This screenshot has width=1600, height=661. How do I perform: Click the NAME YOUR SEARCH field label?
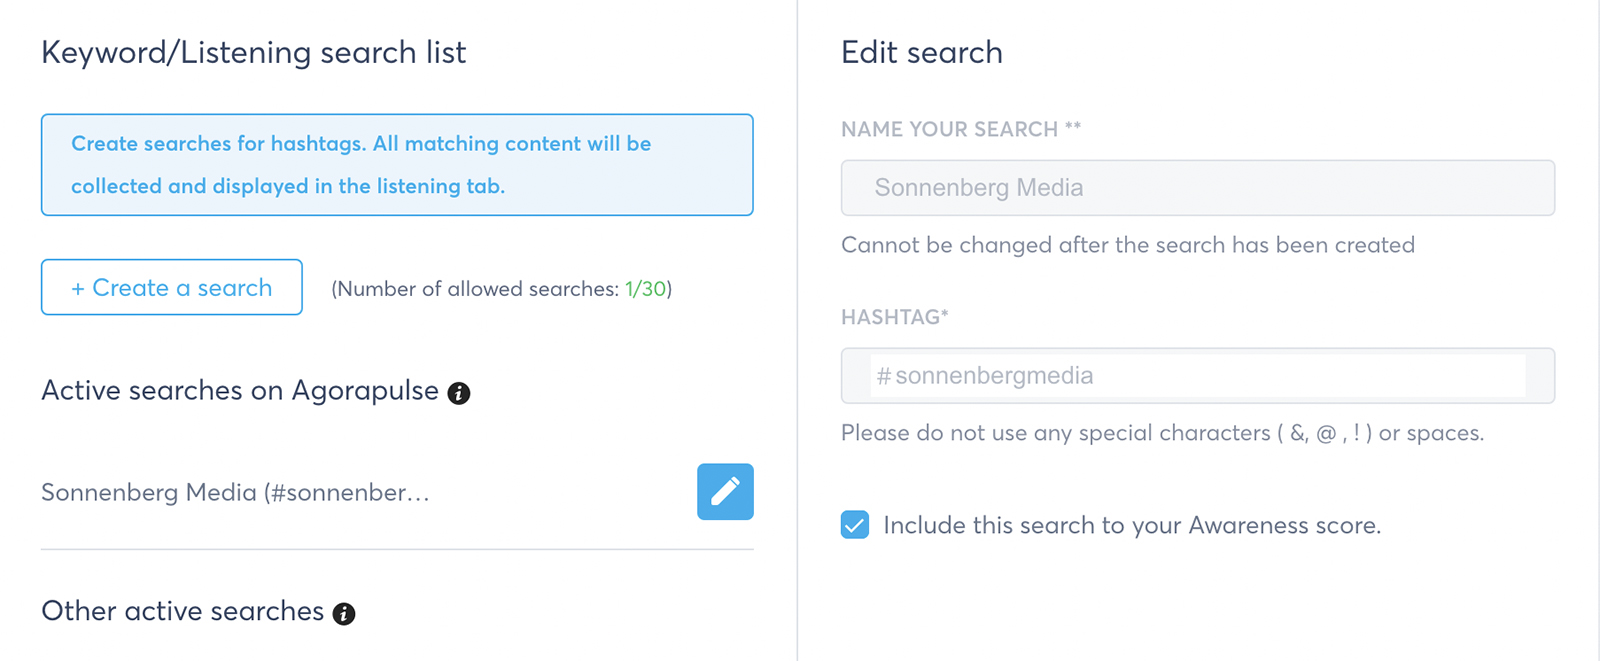961,129
